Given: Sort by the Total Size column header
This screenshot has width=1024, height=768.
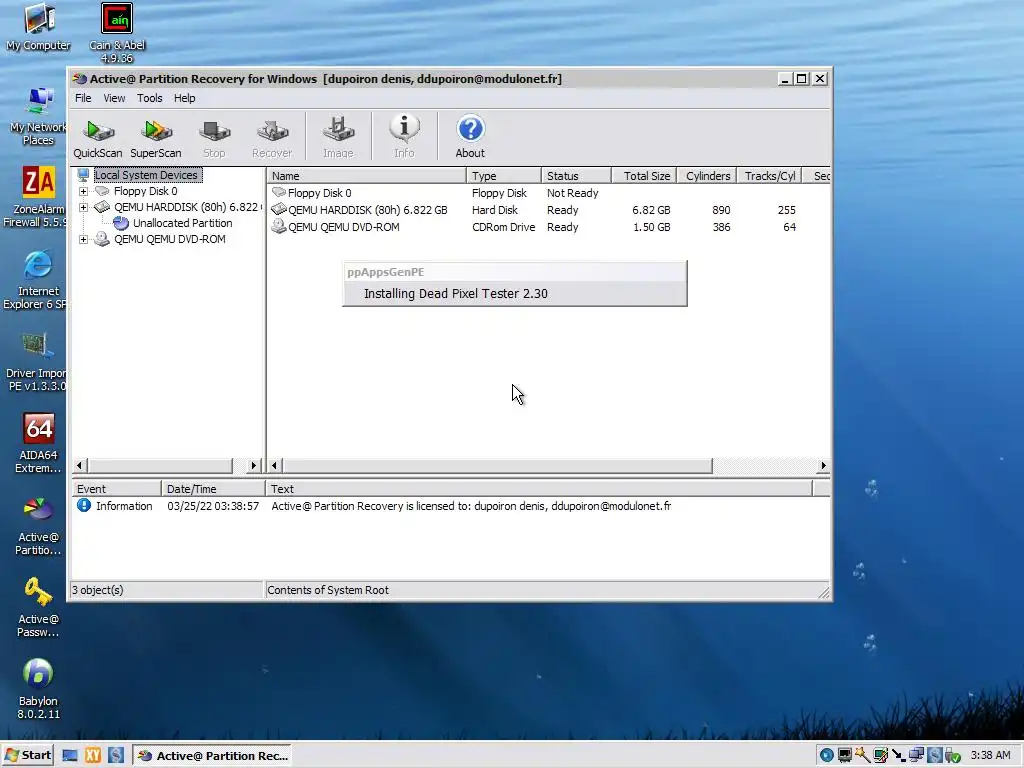Looking at the screenshot, I should point(644,176).
